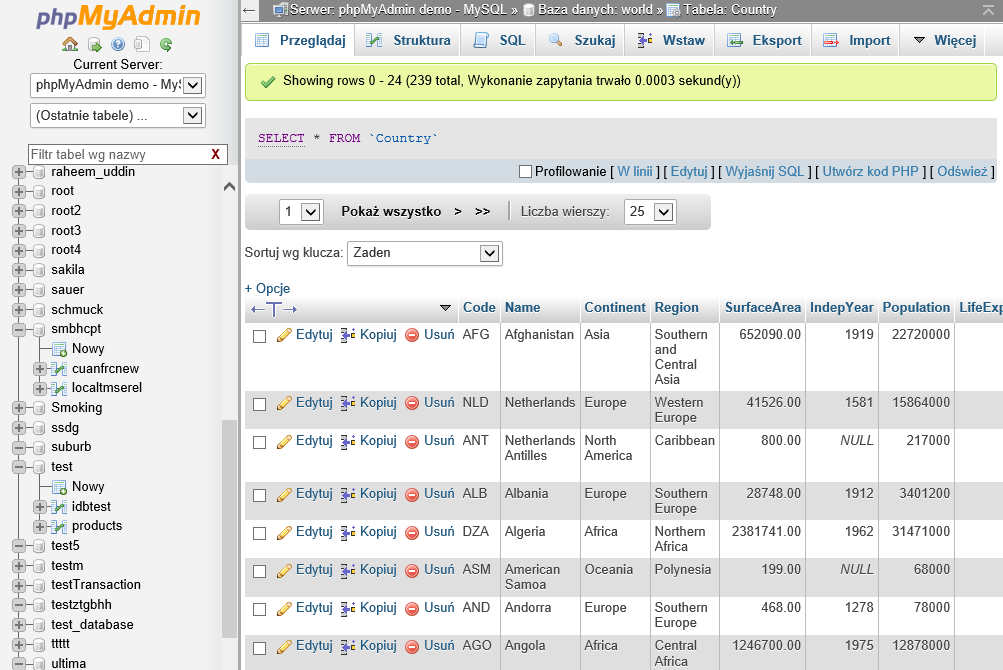Click the Odśwież link

click(962, 171)
